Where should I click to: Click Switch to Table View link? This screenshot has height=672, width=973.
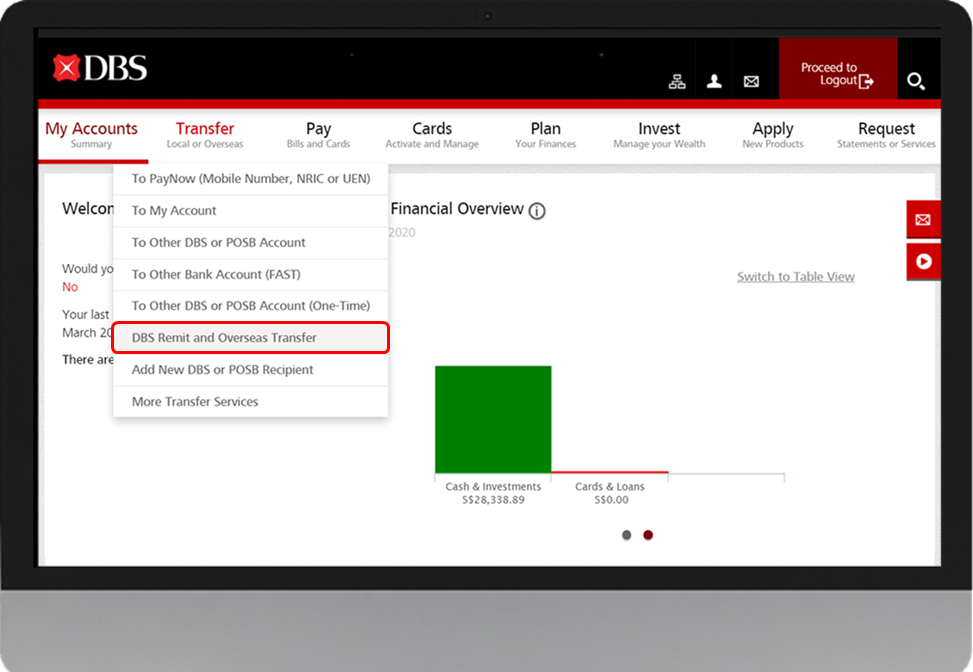coord(795,277)
